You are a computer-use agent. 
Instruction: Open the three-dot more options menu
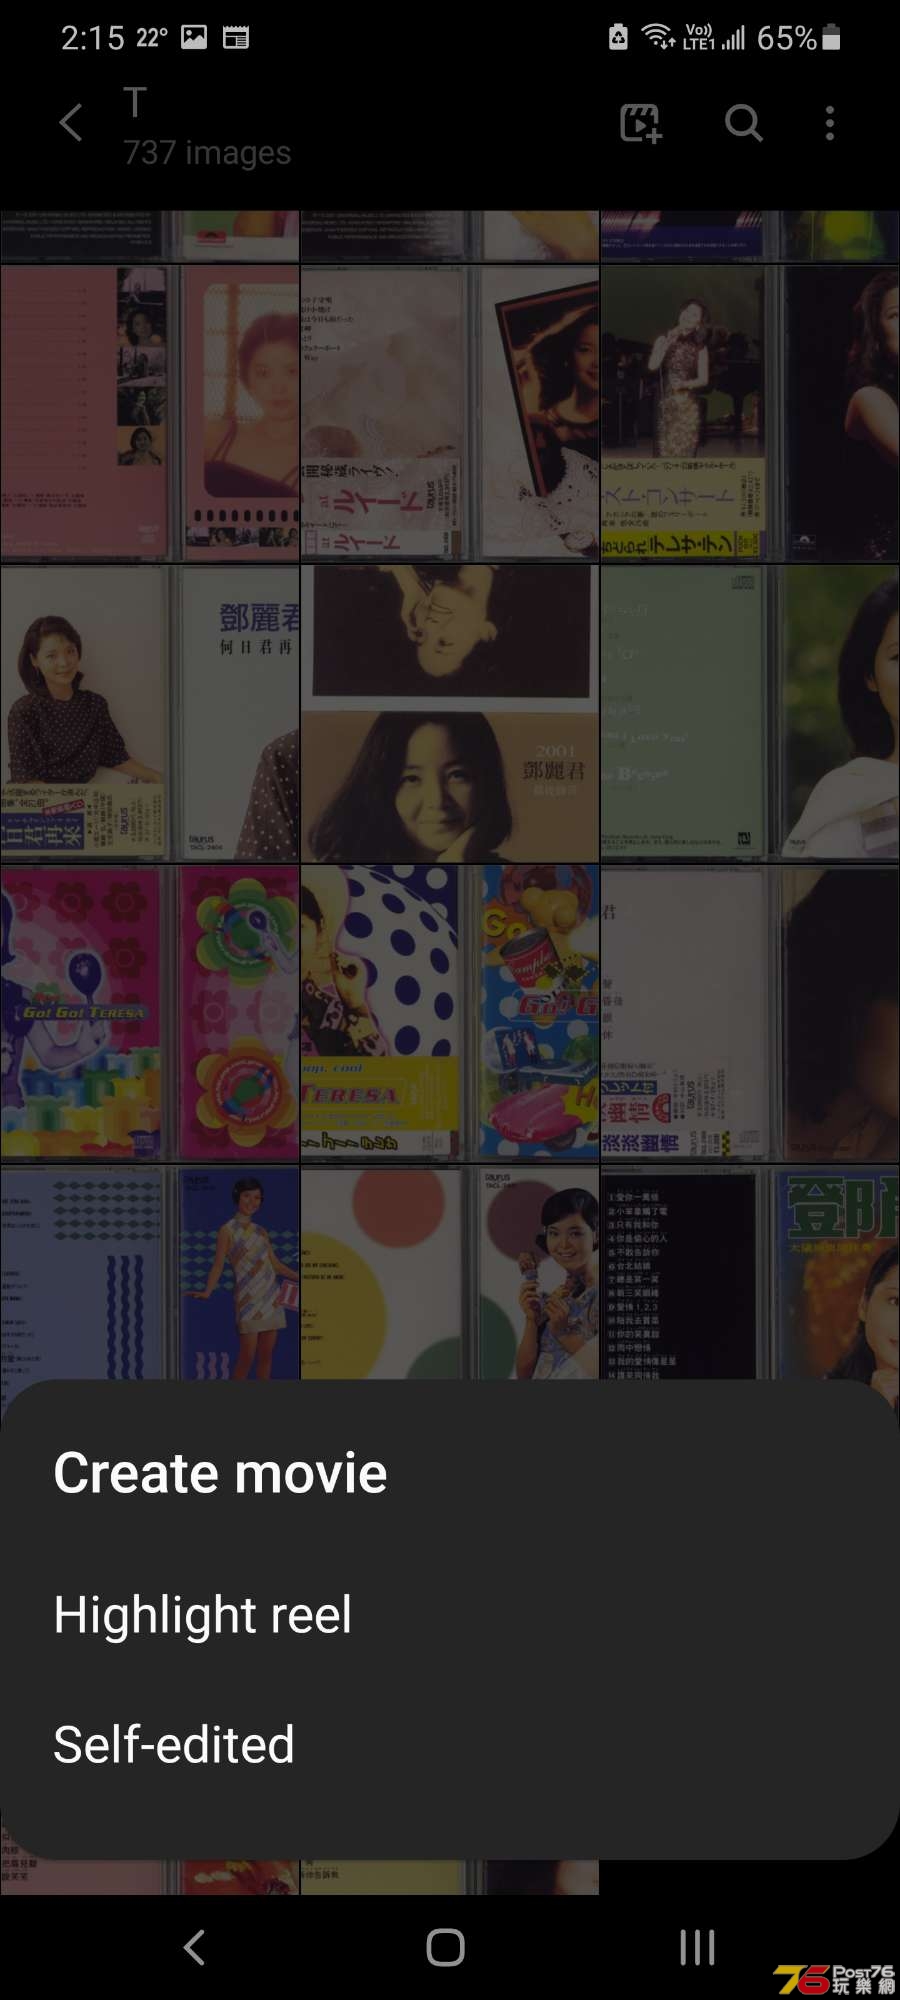click(x=829, y=124)
